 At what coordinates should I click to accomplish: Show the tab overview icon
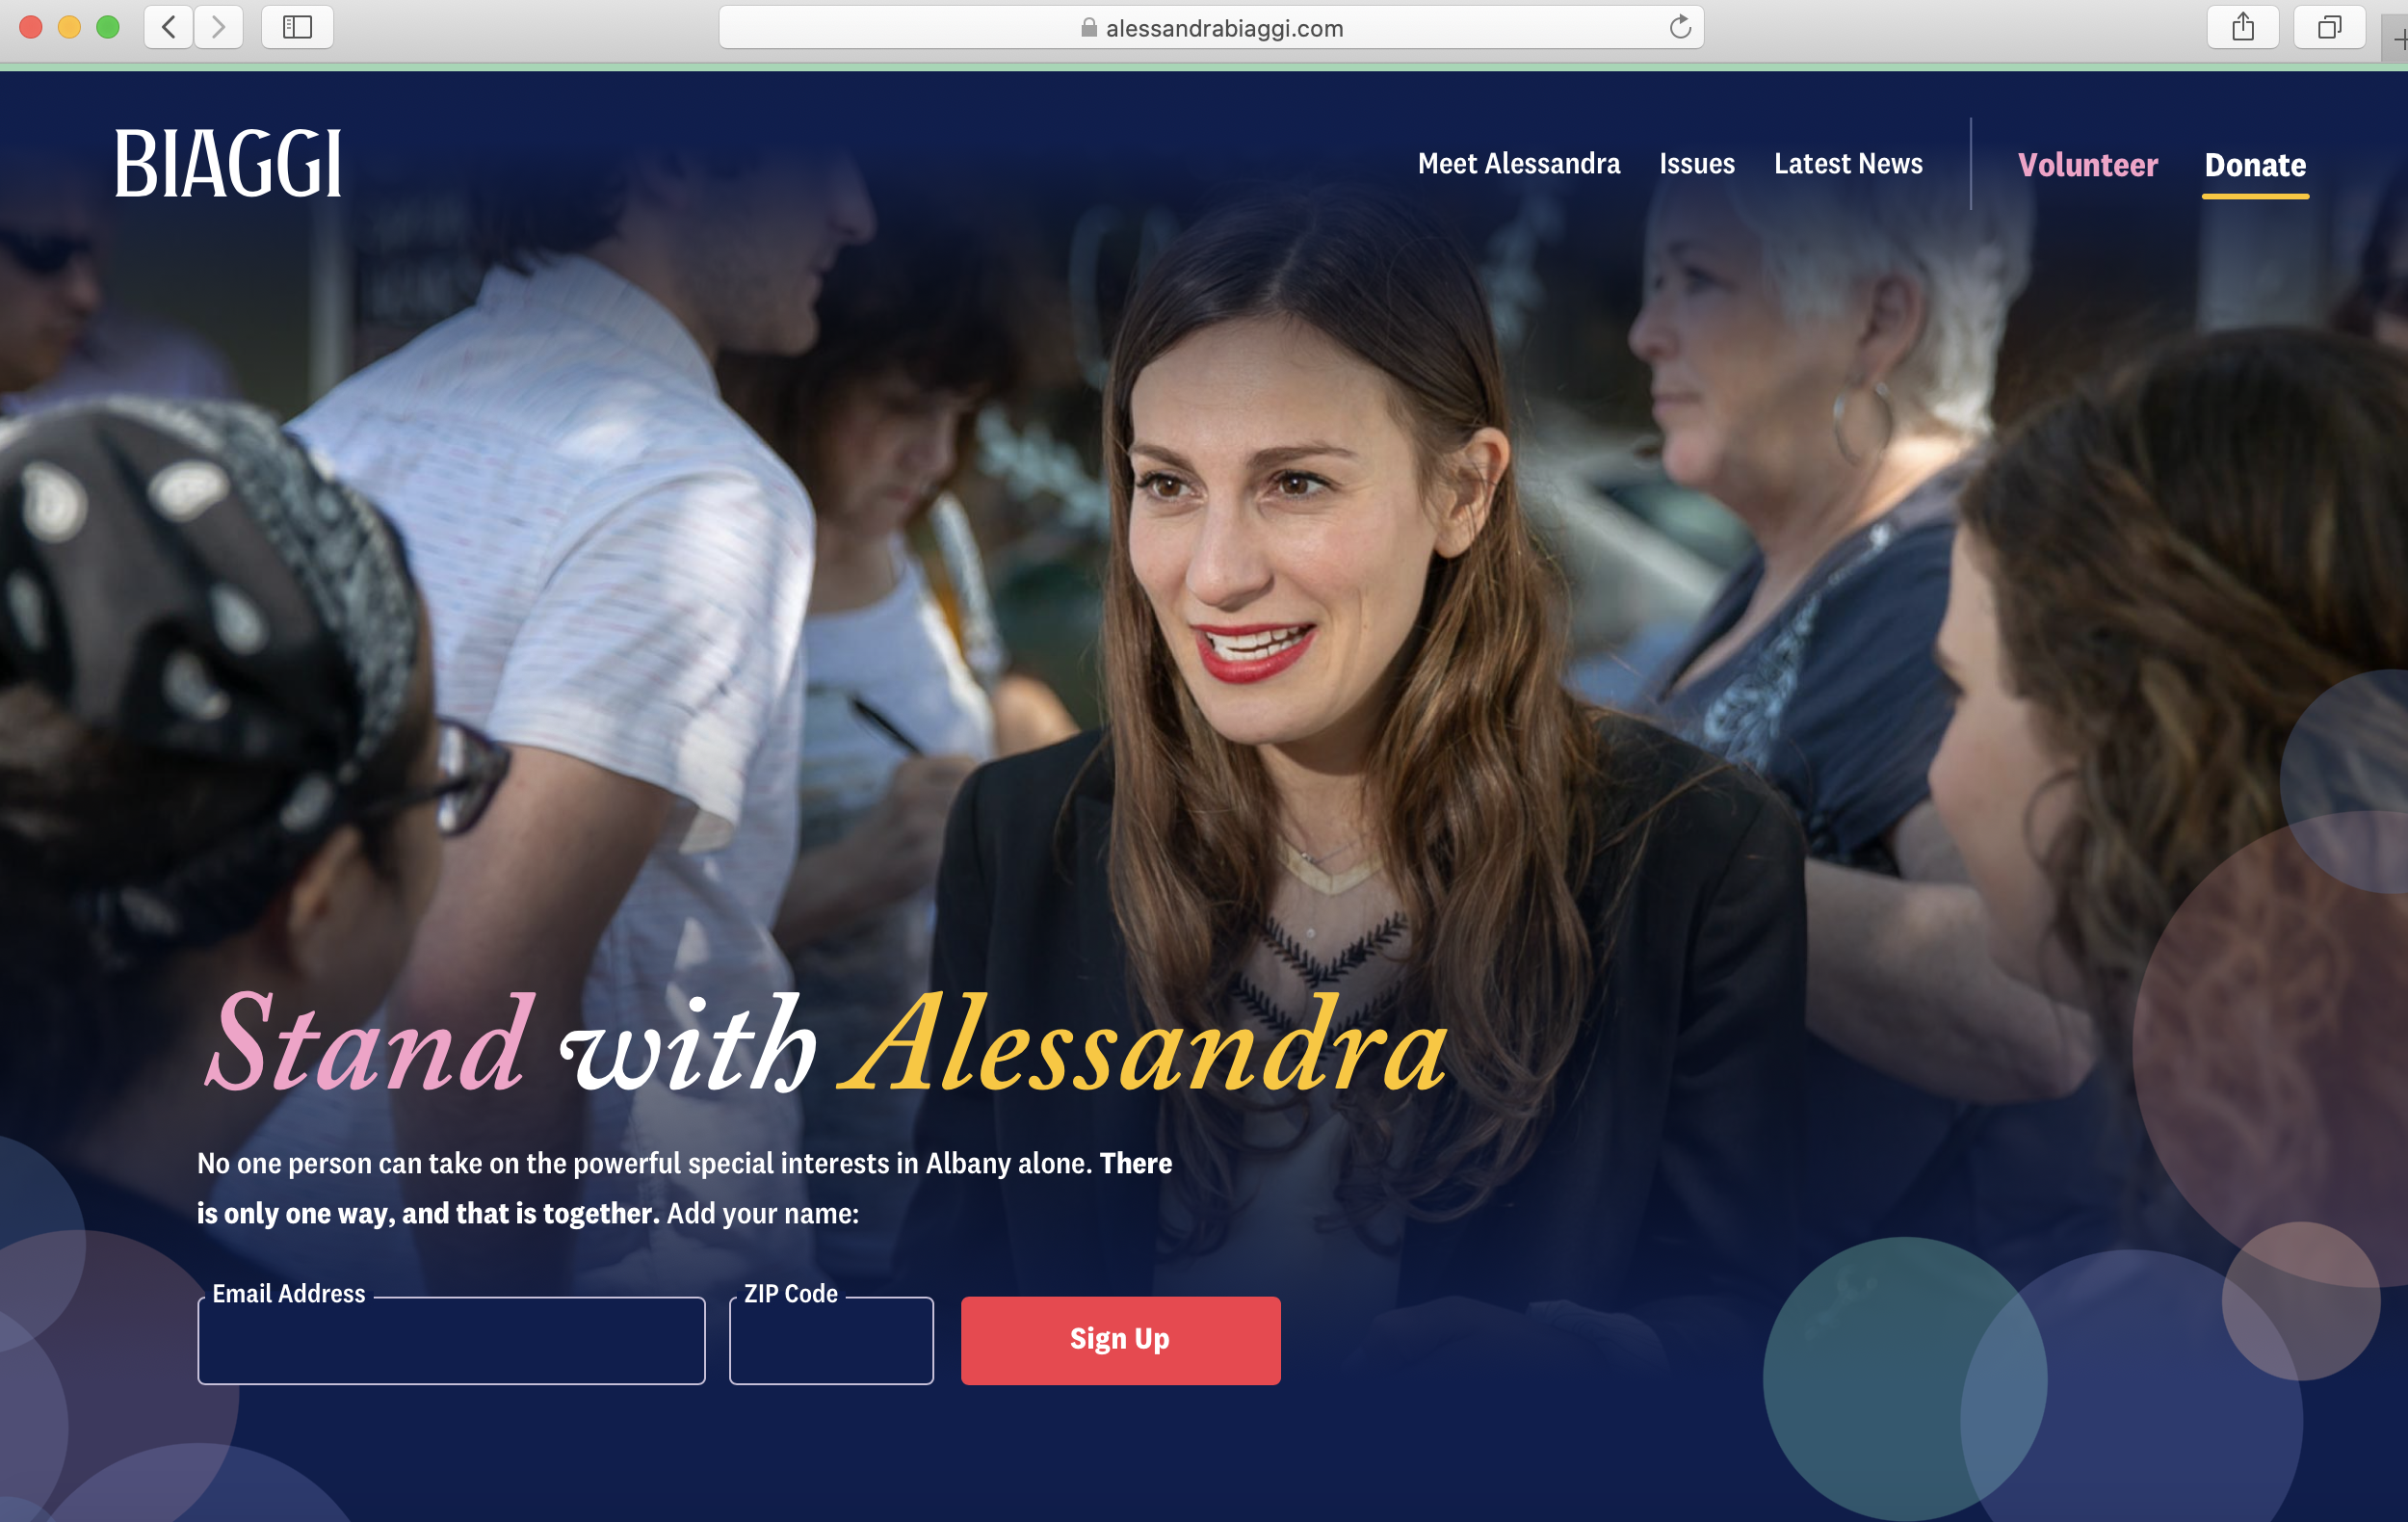click(2330, 27)
